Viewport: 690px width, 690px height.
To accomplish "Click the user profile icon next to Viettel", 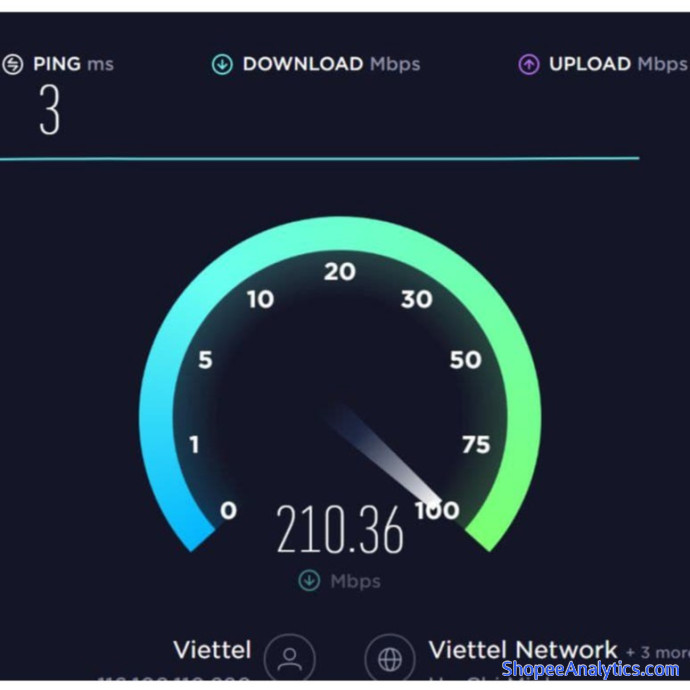I will click(x=290, y=659).
